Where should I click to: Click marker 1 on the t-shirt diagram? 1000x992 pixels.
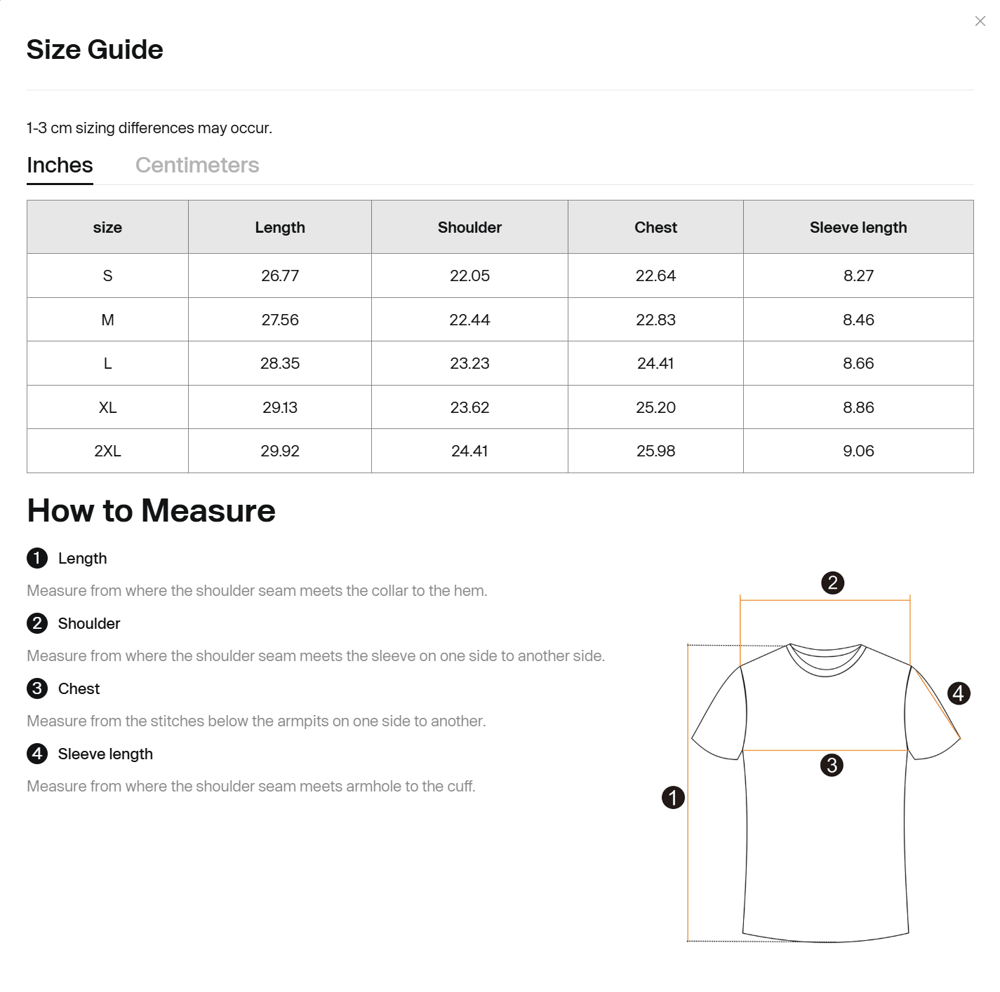tap(673, 797)
